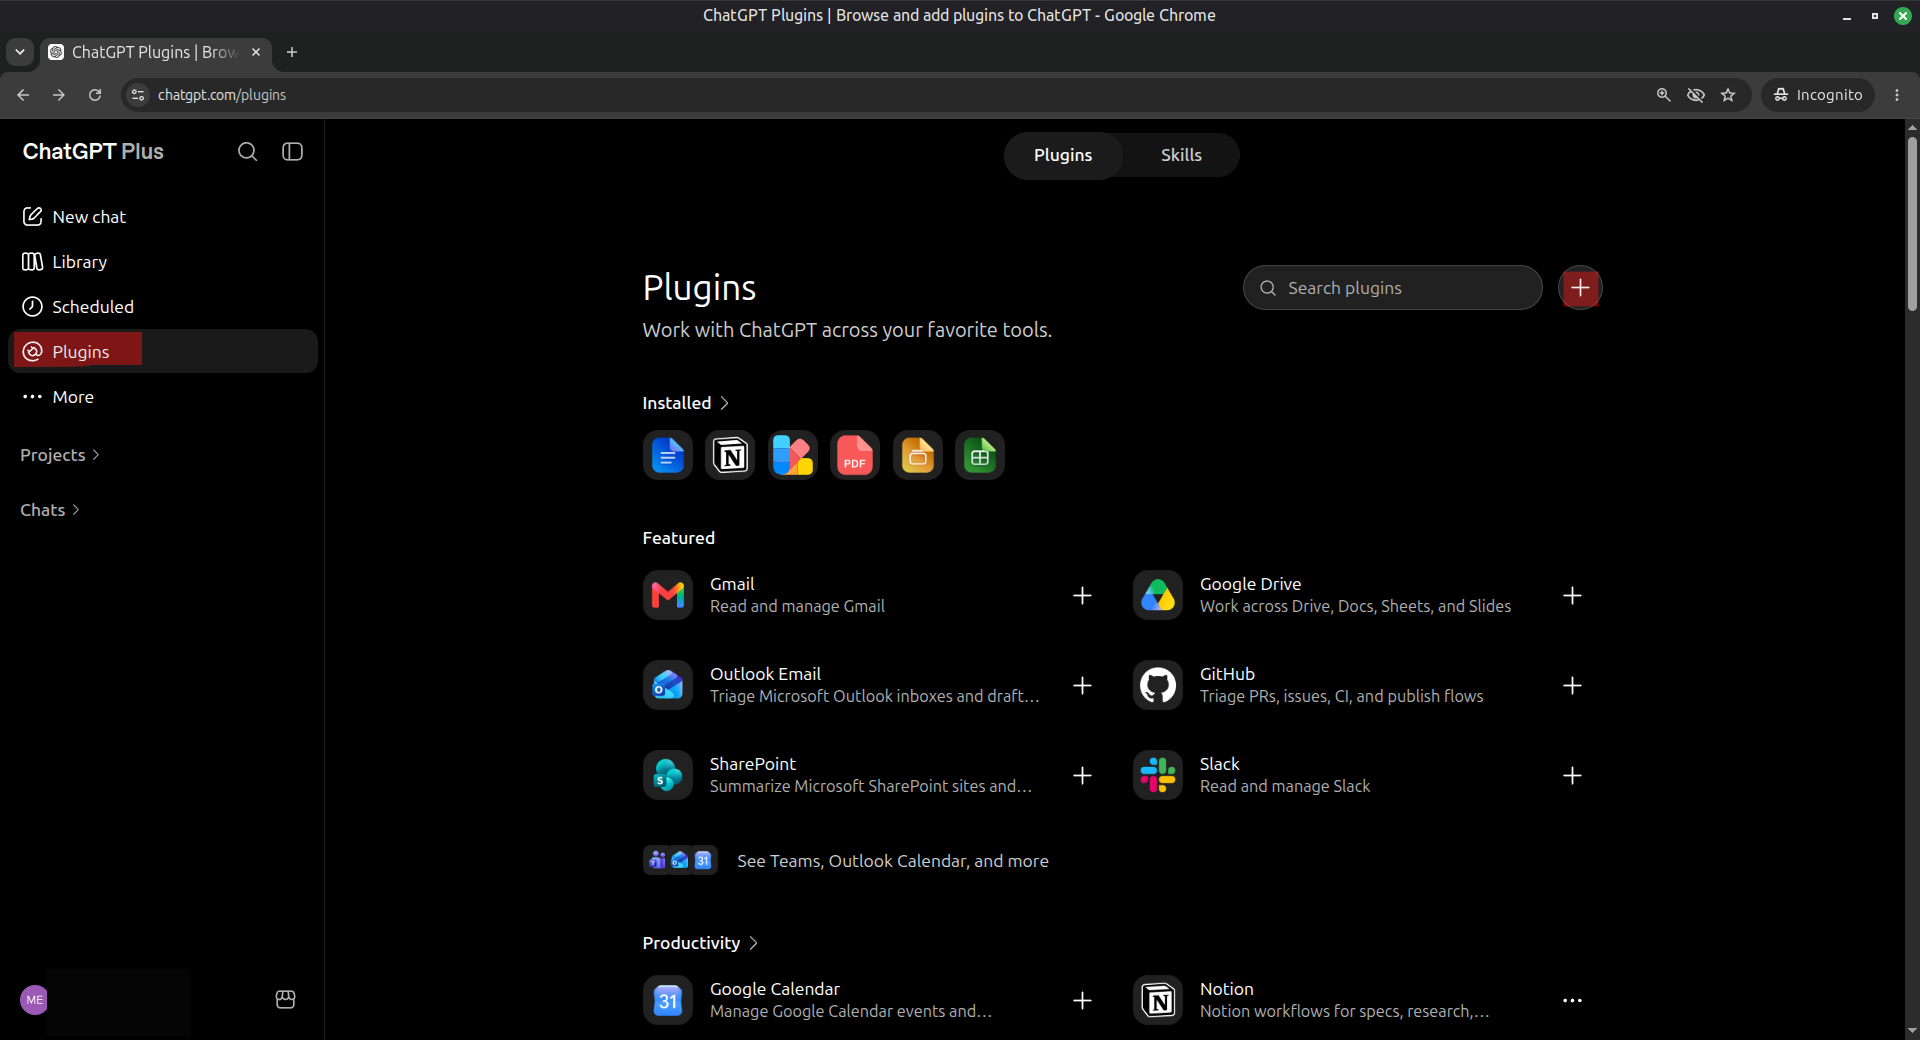1920x1040 pixels.
Task: Click the address bar URL
Action: coord(222,95)
